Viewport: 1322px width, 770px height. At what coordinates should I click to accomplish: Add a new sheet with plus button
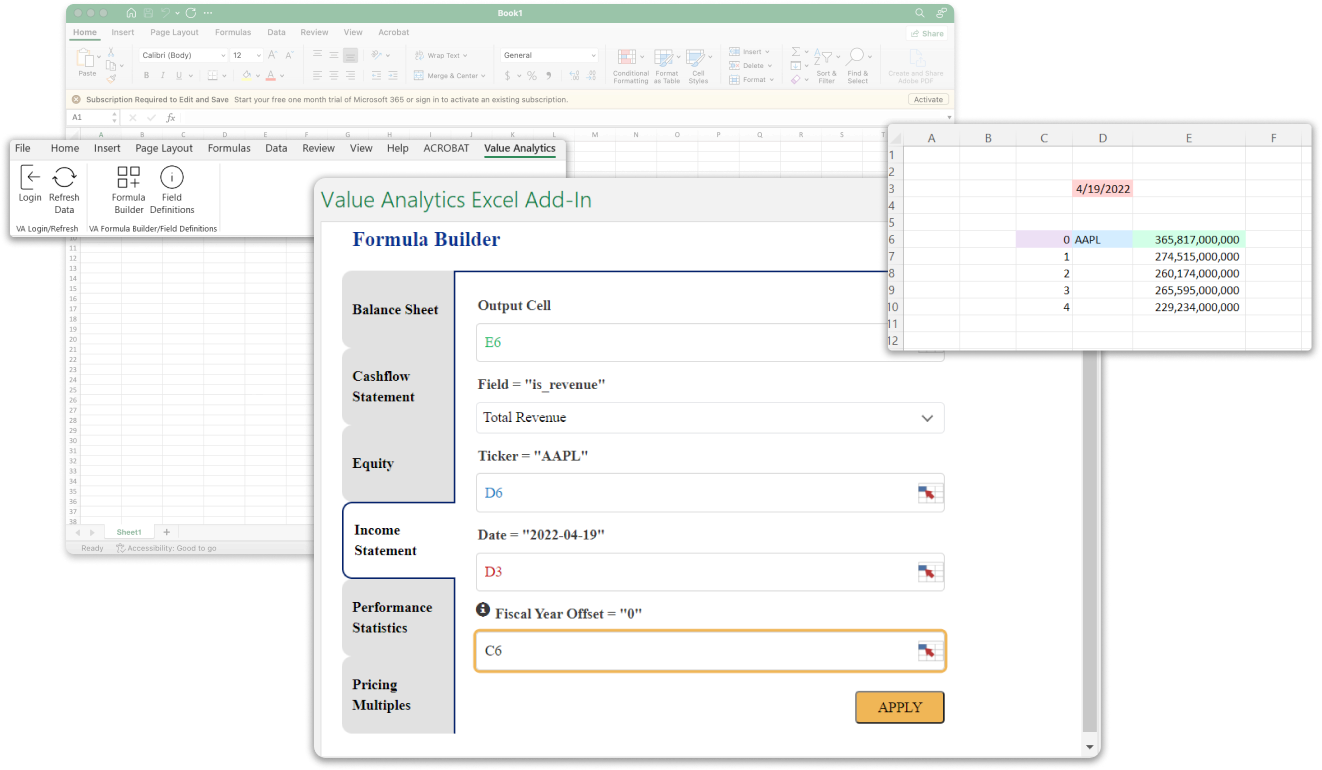[x=167, y=532]
